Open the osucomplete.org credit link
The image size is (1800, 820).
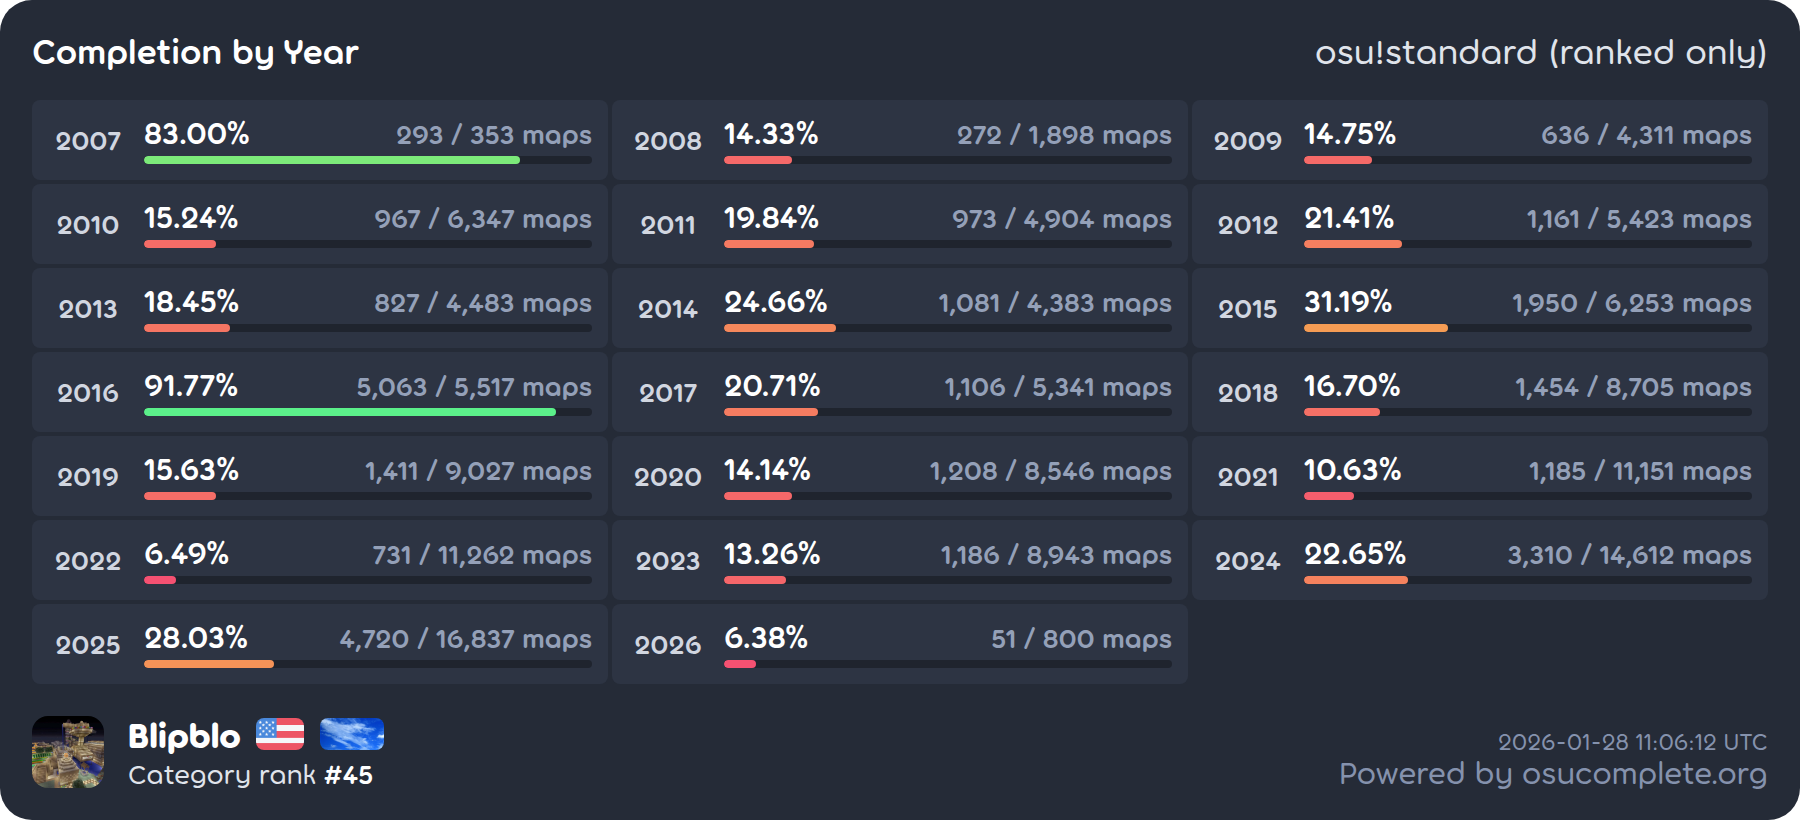(1552, 774)
